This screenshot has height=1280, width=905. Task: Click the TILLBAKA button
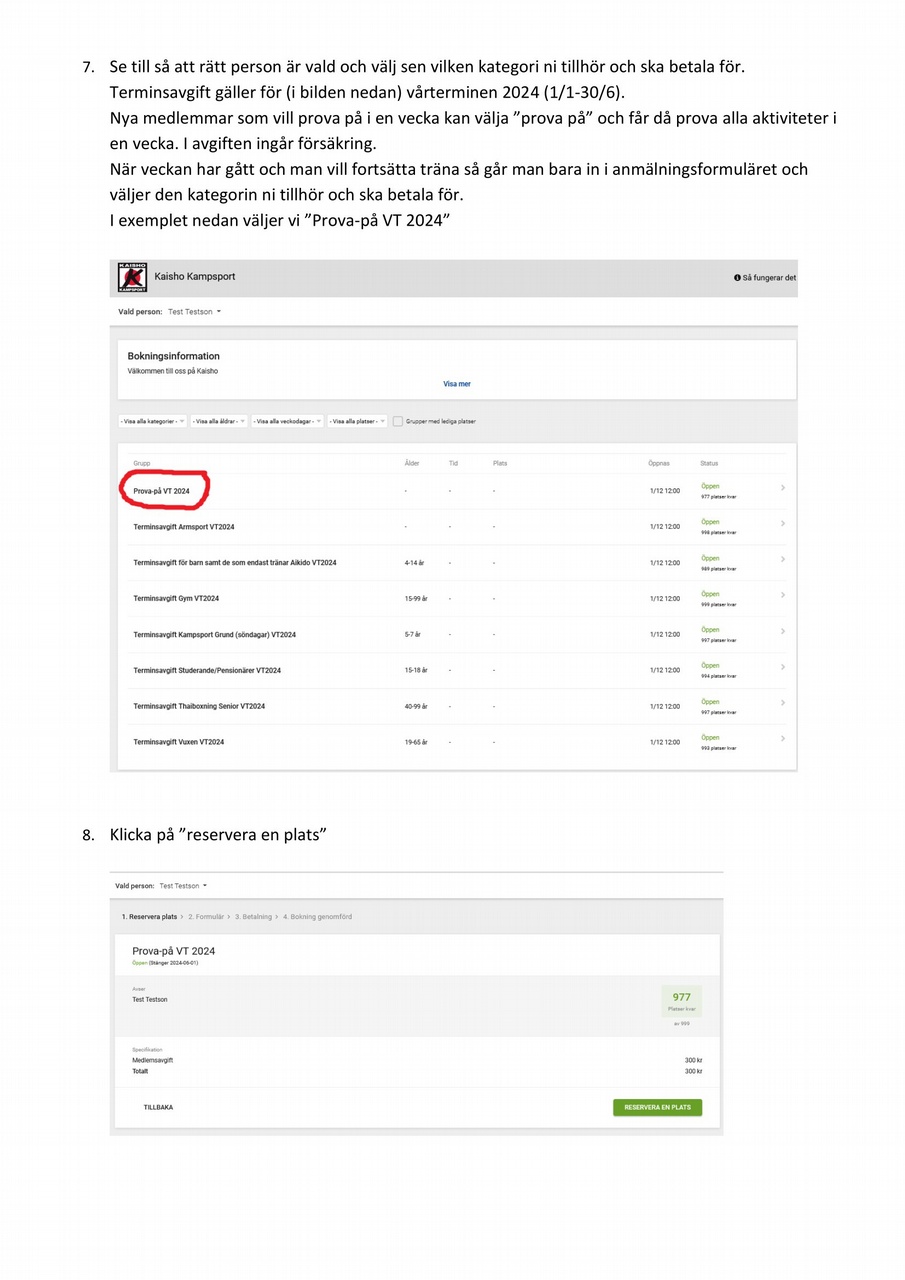click(x=158, y=1107)
